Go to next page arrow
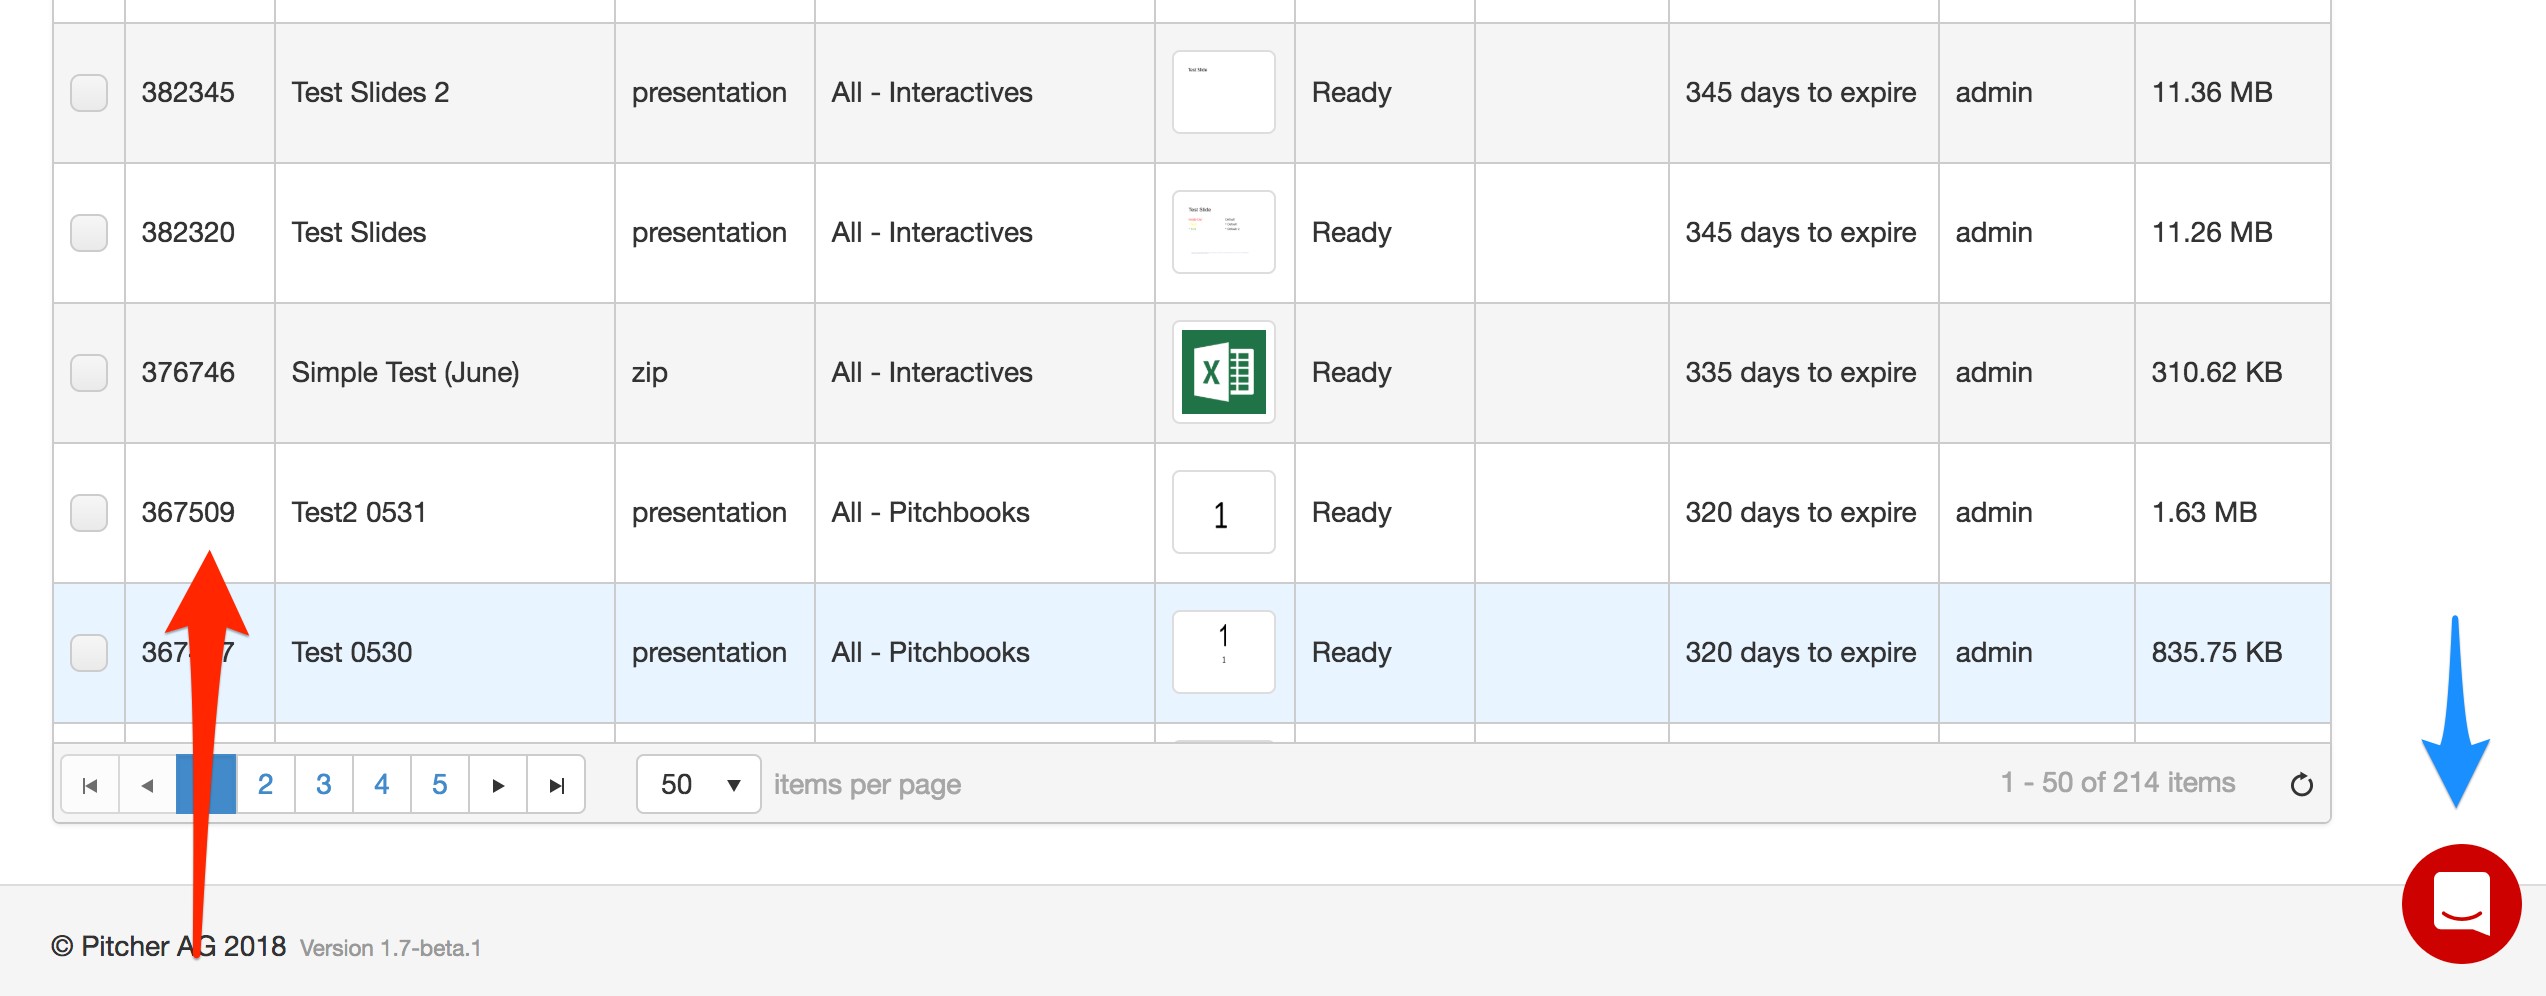2546x996 pixels. coord(498,785)
